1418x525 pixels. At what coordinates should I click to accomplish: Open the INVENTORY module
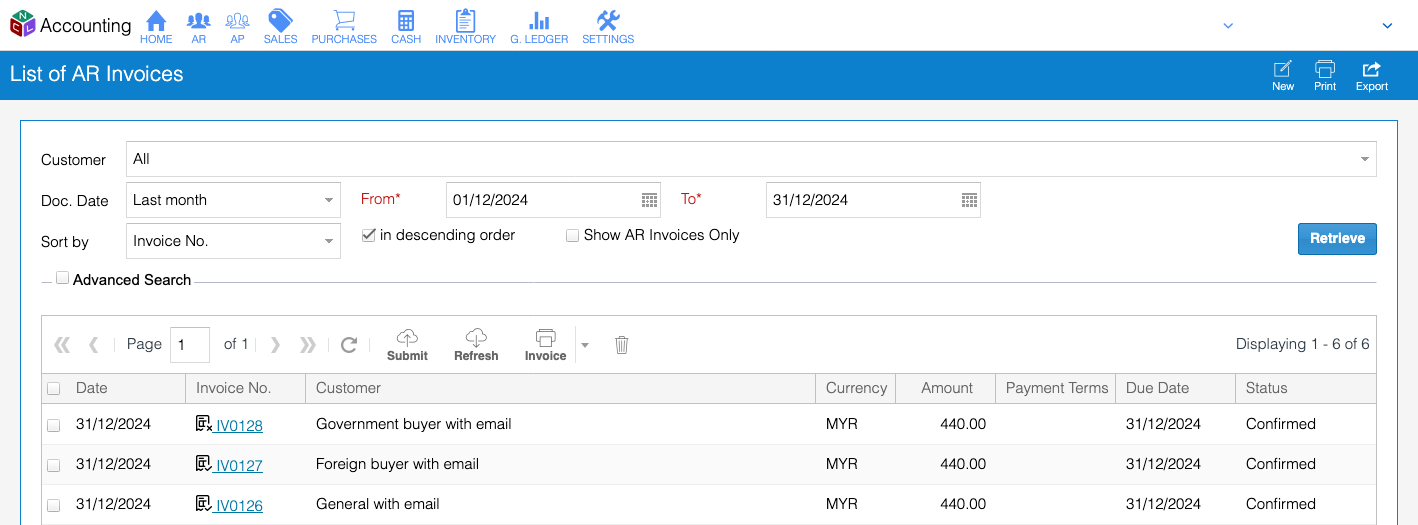[x=465, y=27]
